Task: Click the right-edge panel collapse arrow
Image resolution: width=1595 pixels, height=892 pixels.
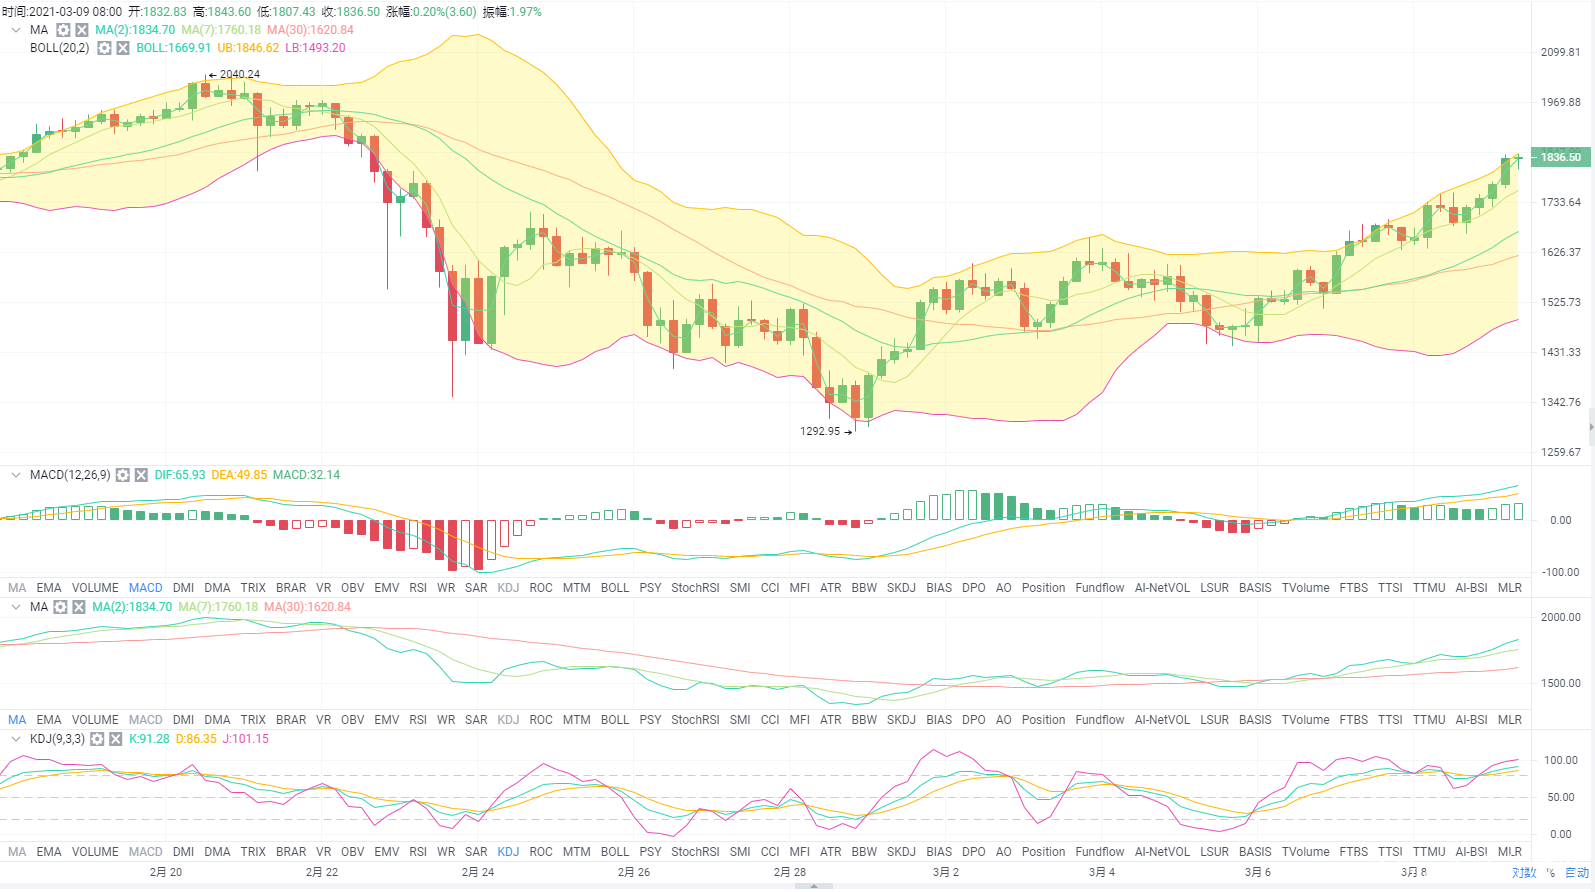Action: pyautogui.click(x=1591, y=427)
